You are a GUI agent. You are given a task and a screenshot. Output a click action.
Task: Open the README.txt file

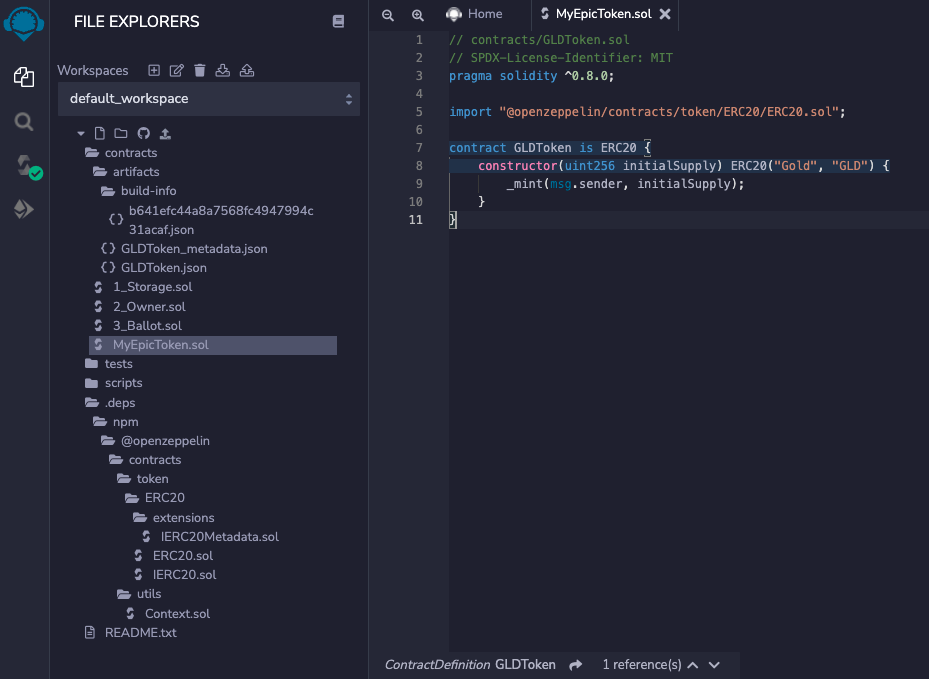coord(140,633)
